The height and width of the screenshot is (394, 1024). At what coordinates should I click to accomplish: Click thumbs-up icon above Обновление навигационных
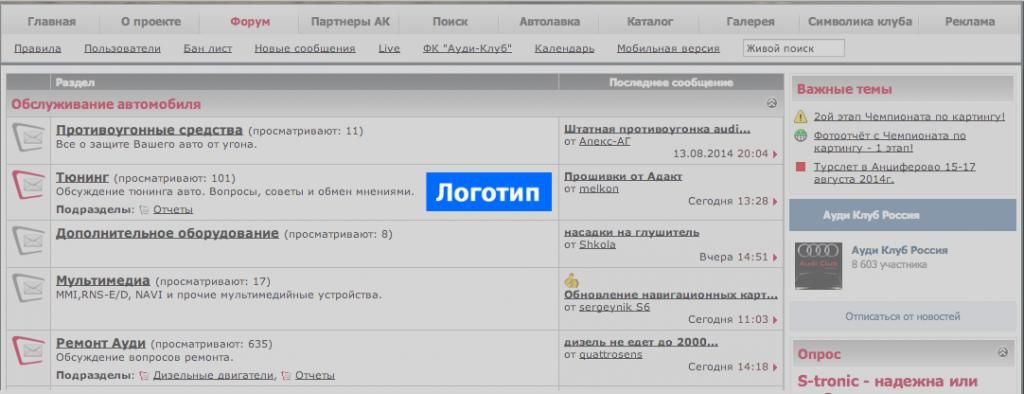coord(571,281)
